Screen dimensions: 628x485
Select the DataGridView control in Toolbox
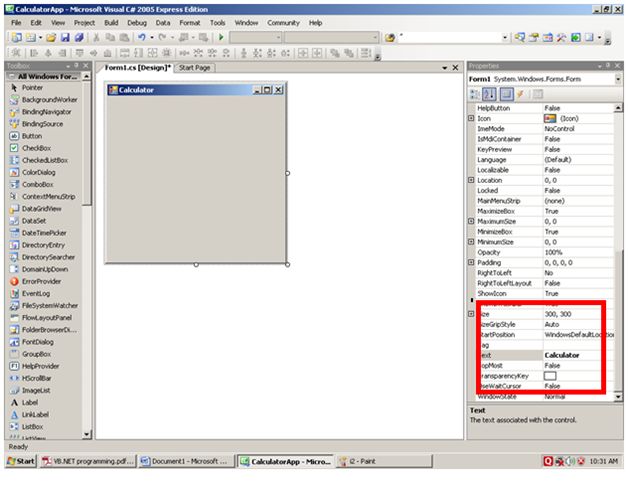coord(44,209)
